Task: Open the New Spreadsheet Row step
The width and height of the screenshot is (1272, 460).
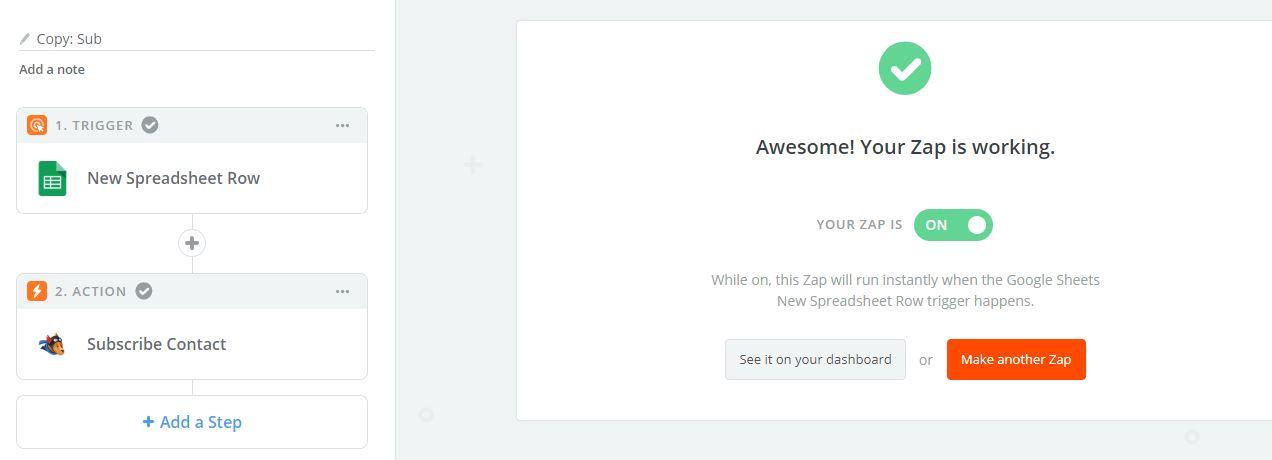Action: point(192,178)
